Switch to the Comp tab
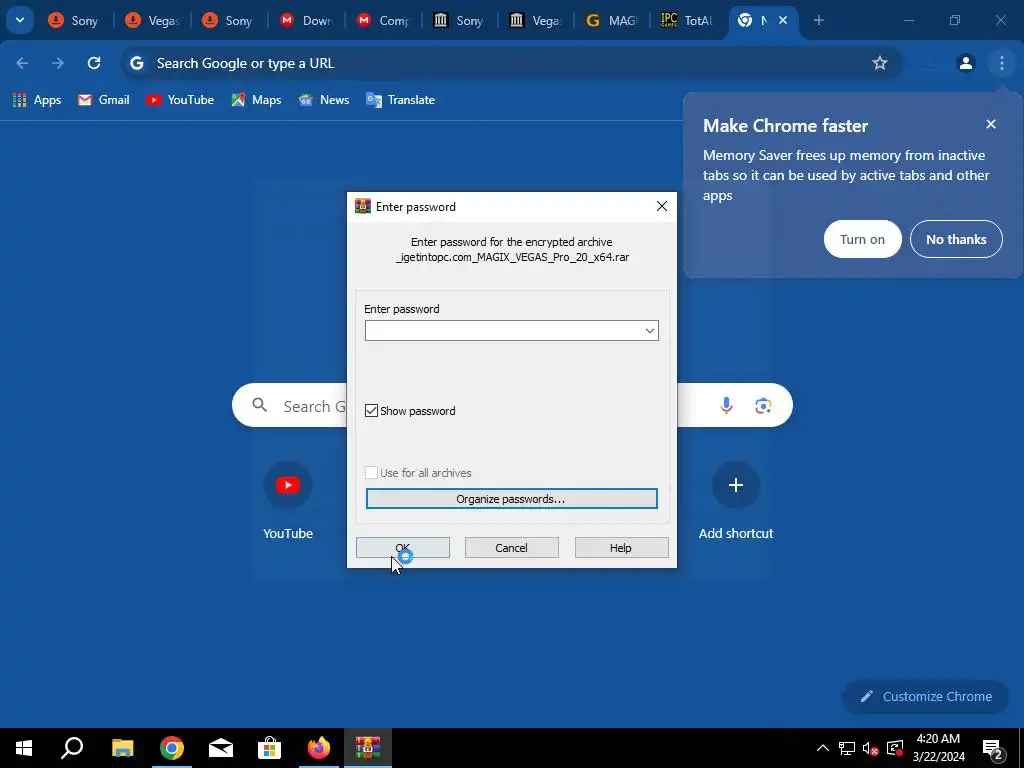Image resolution: width=1024 pixels, height=768 pixels. click(381, 20)
